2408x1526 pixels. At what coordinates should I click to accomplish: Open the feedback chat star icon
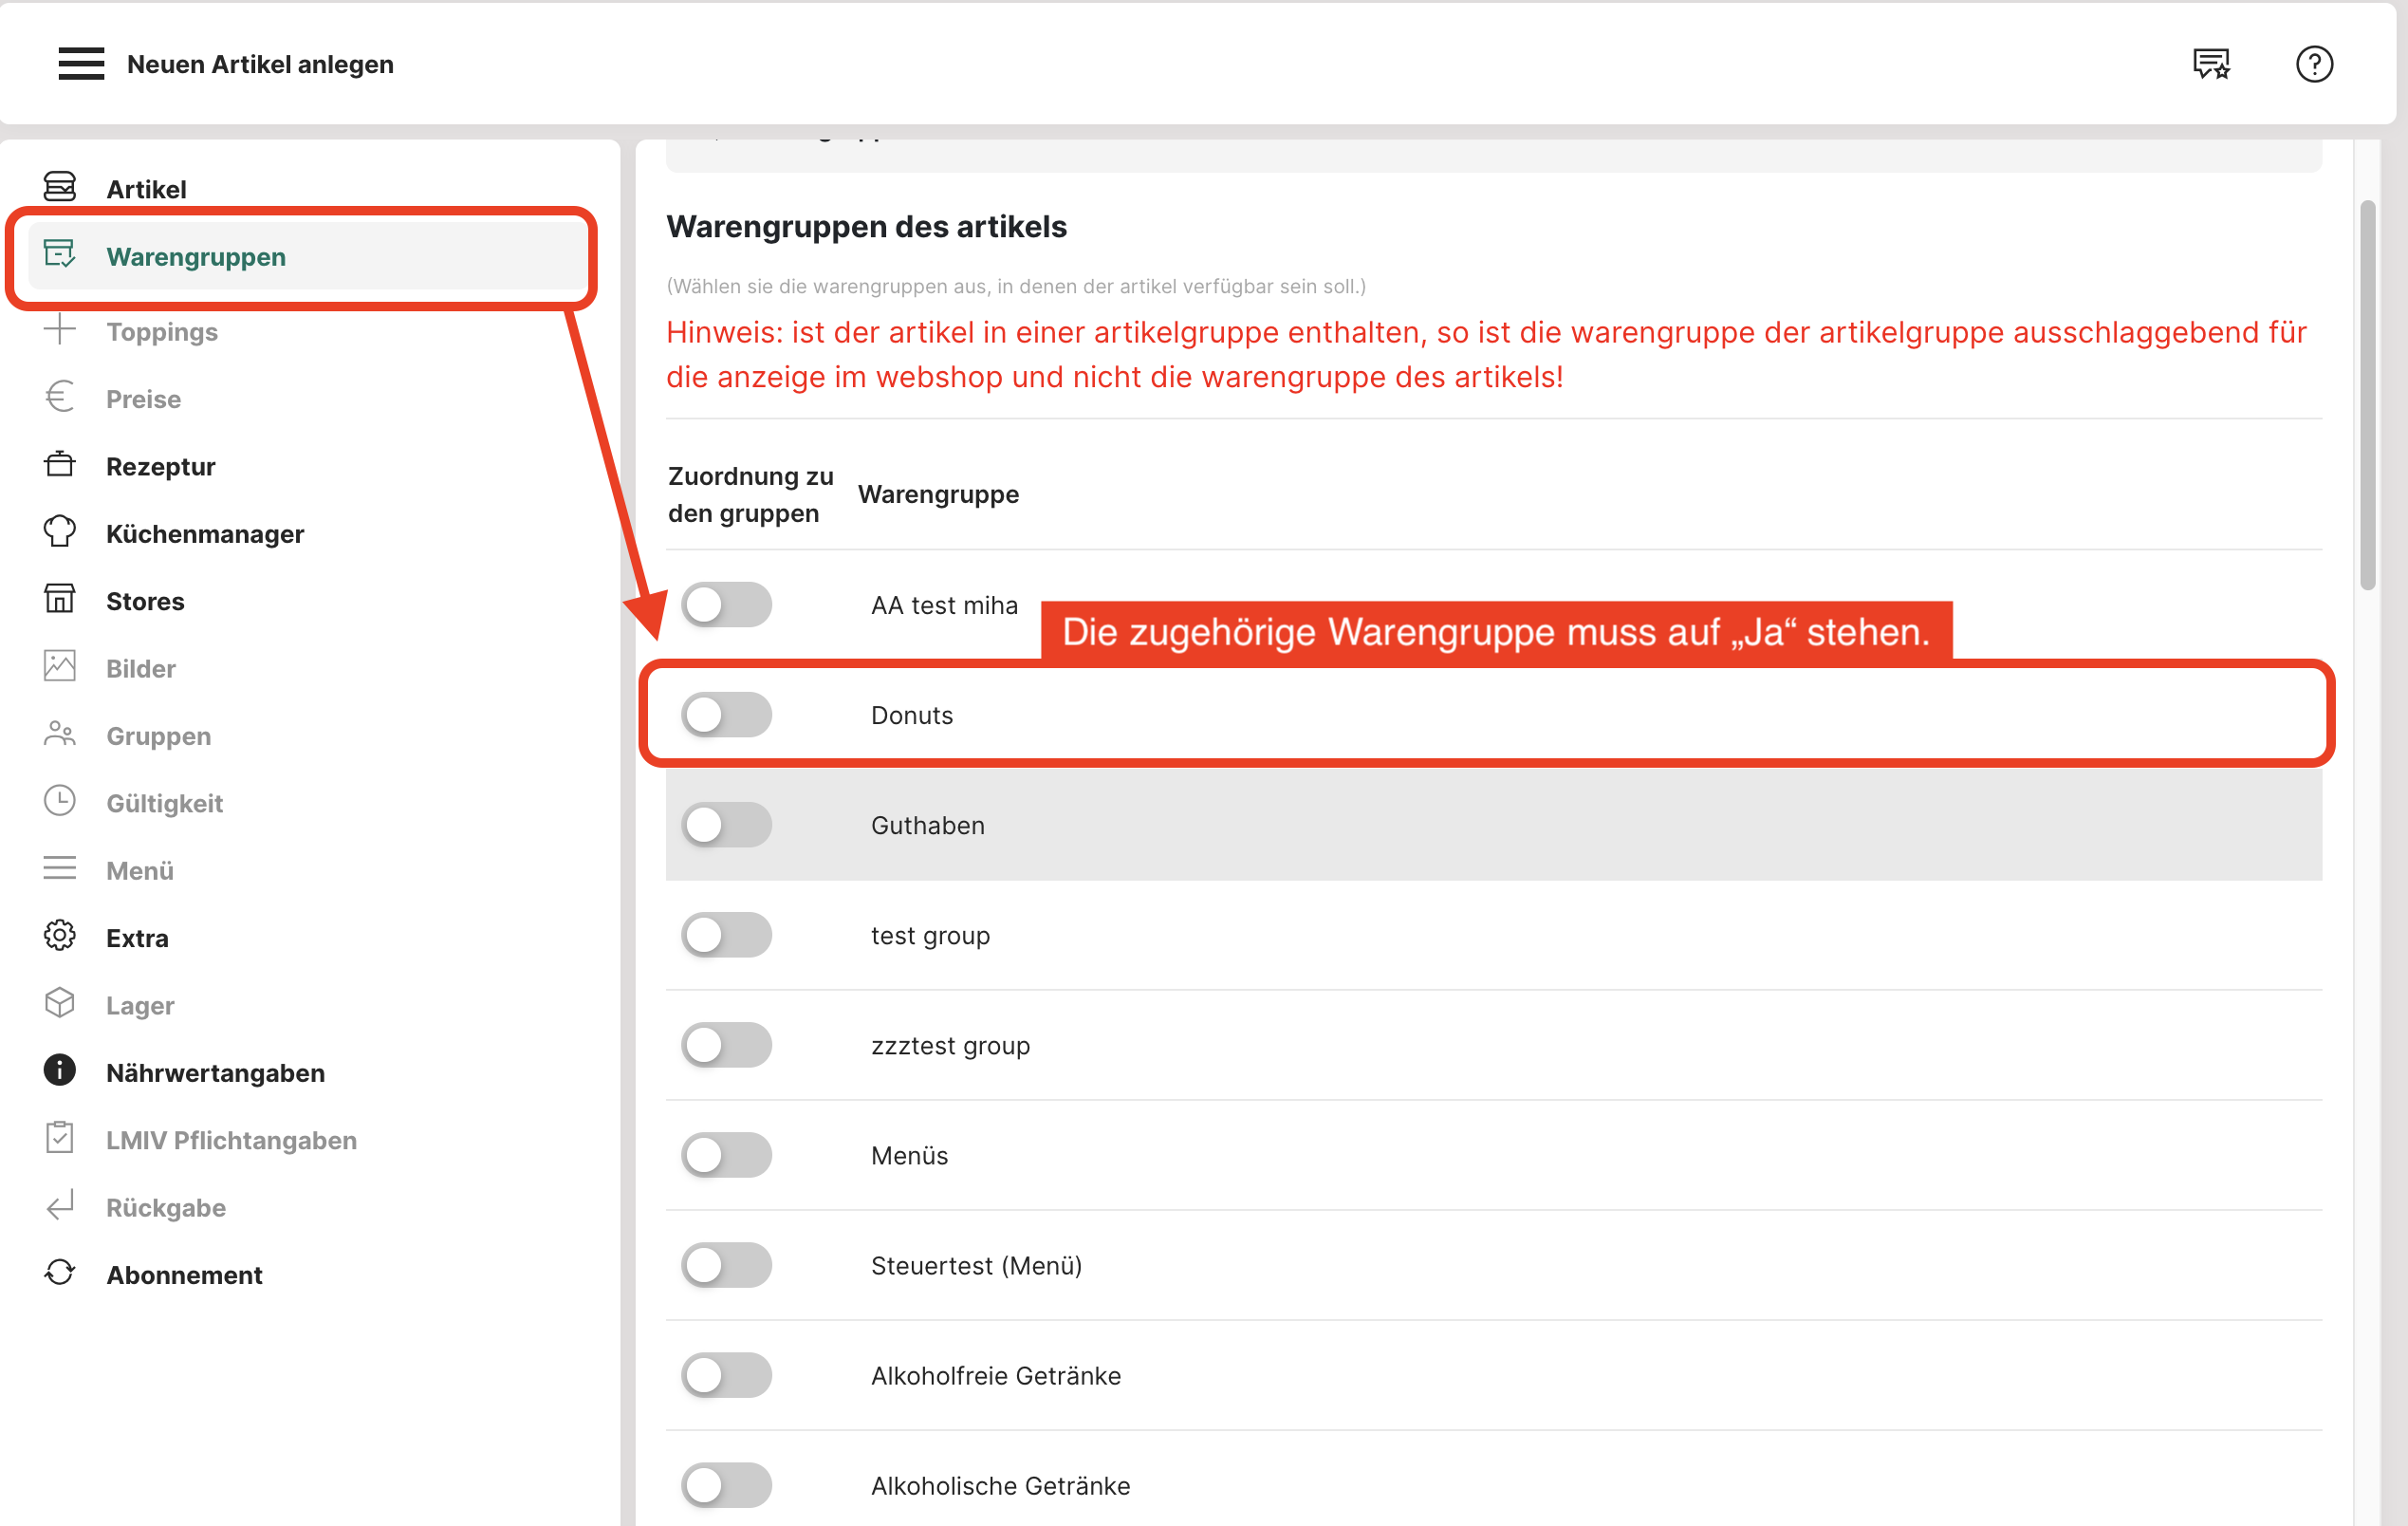tap(2211, 64)
